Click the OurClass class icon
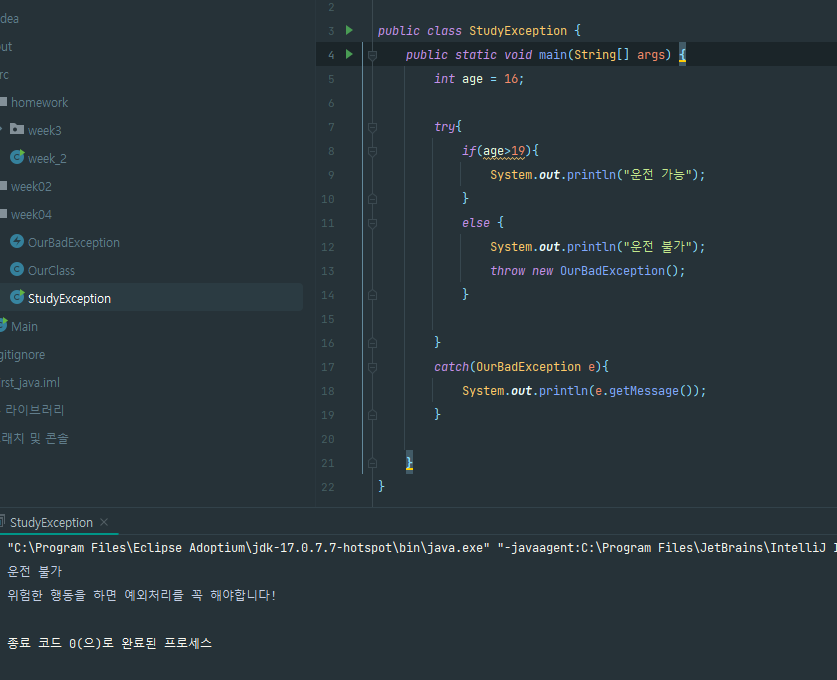 click(x=17, y=270)
